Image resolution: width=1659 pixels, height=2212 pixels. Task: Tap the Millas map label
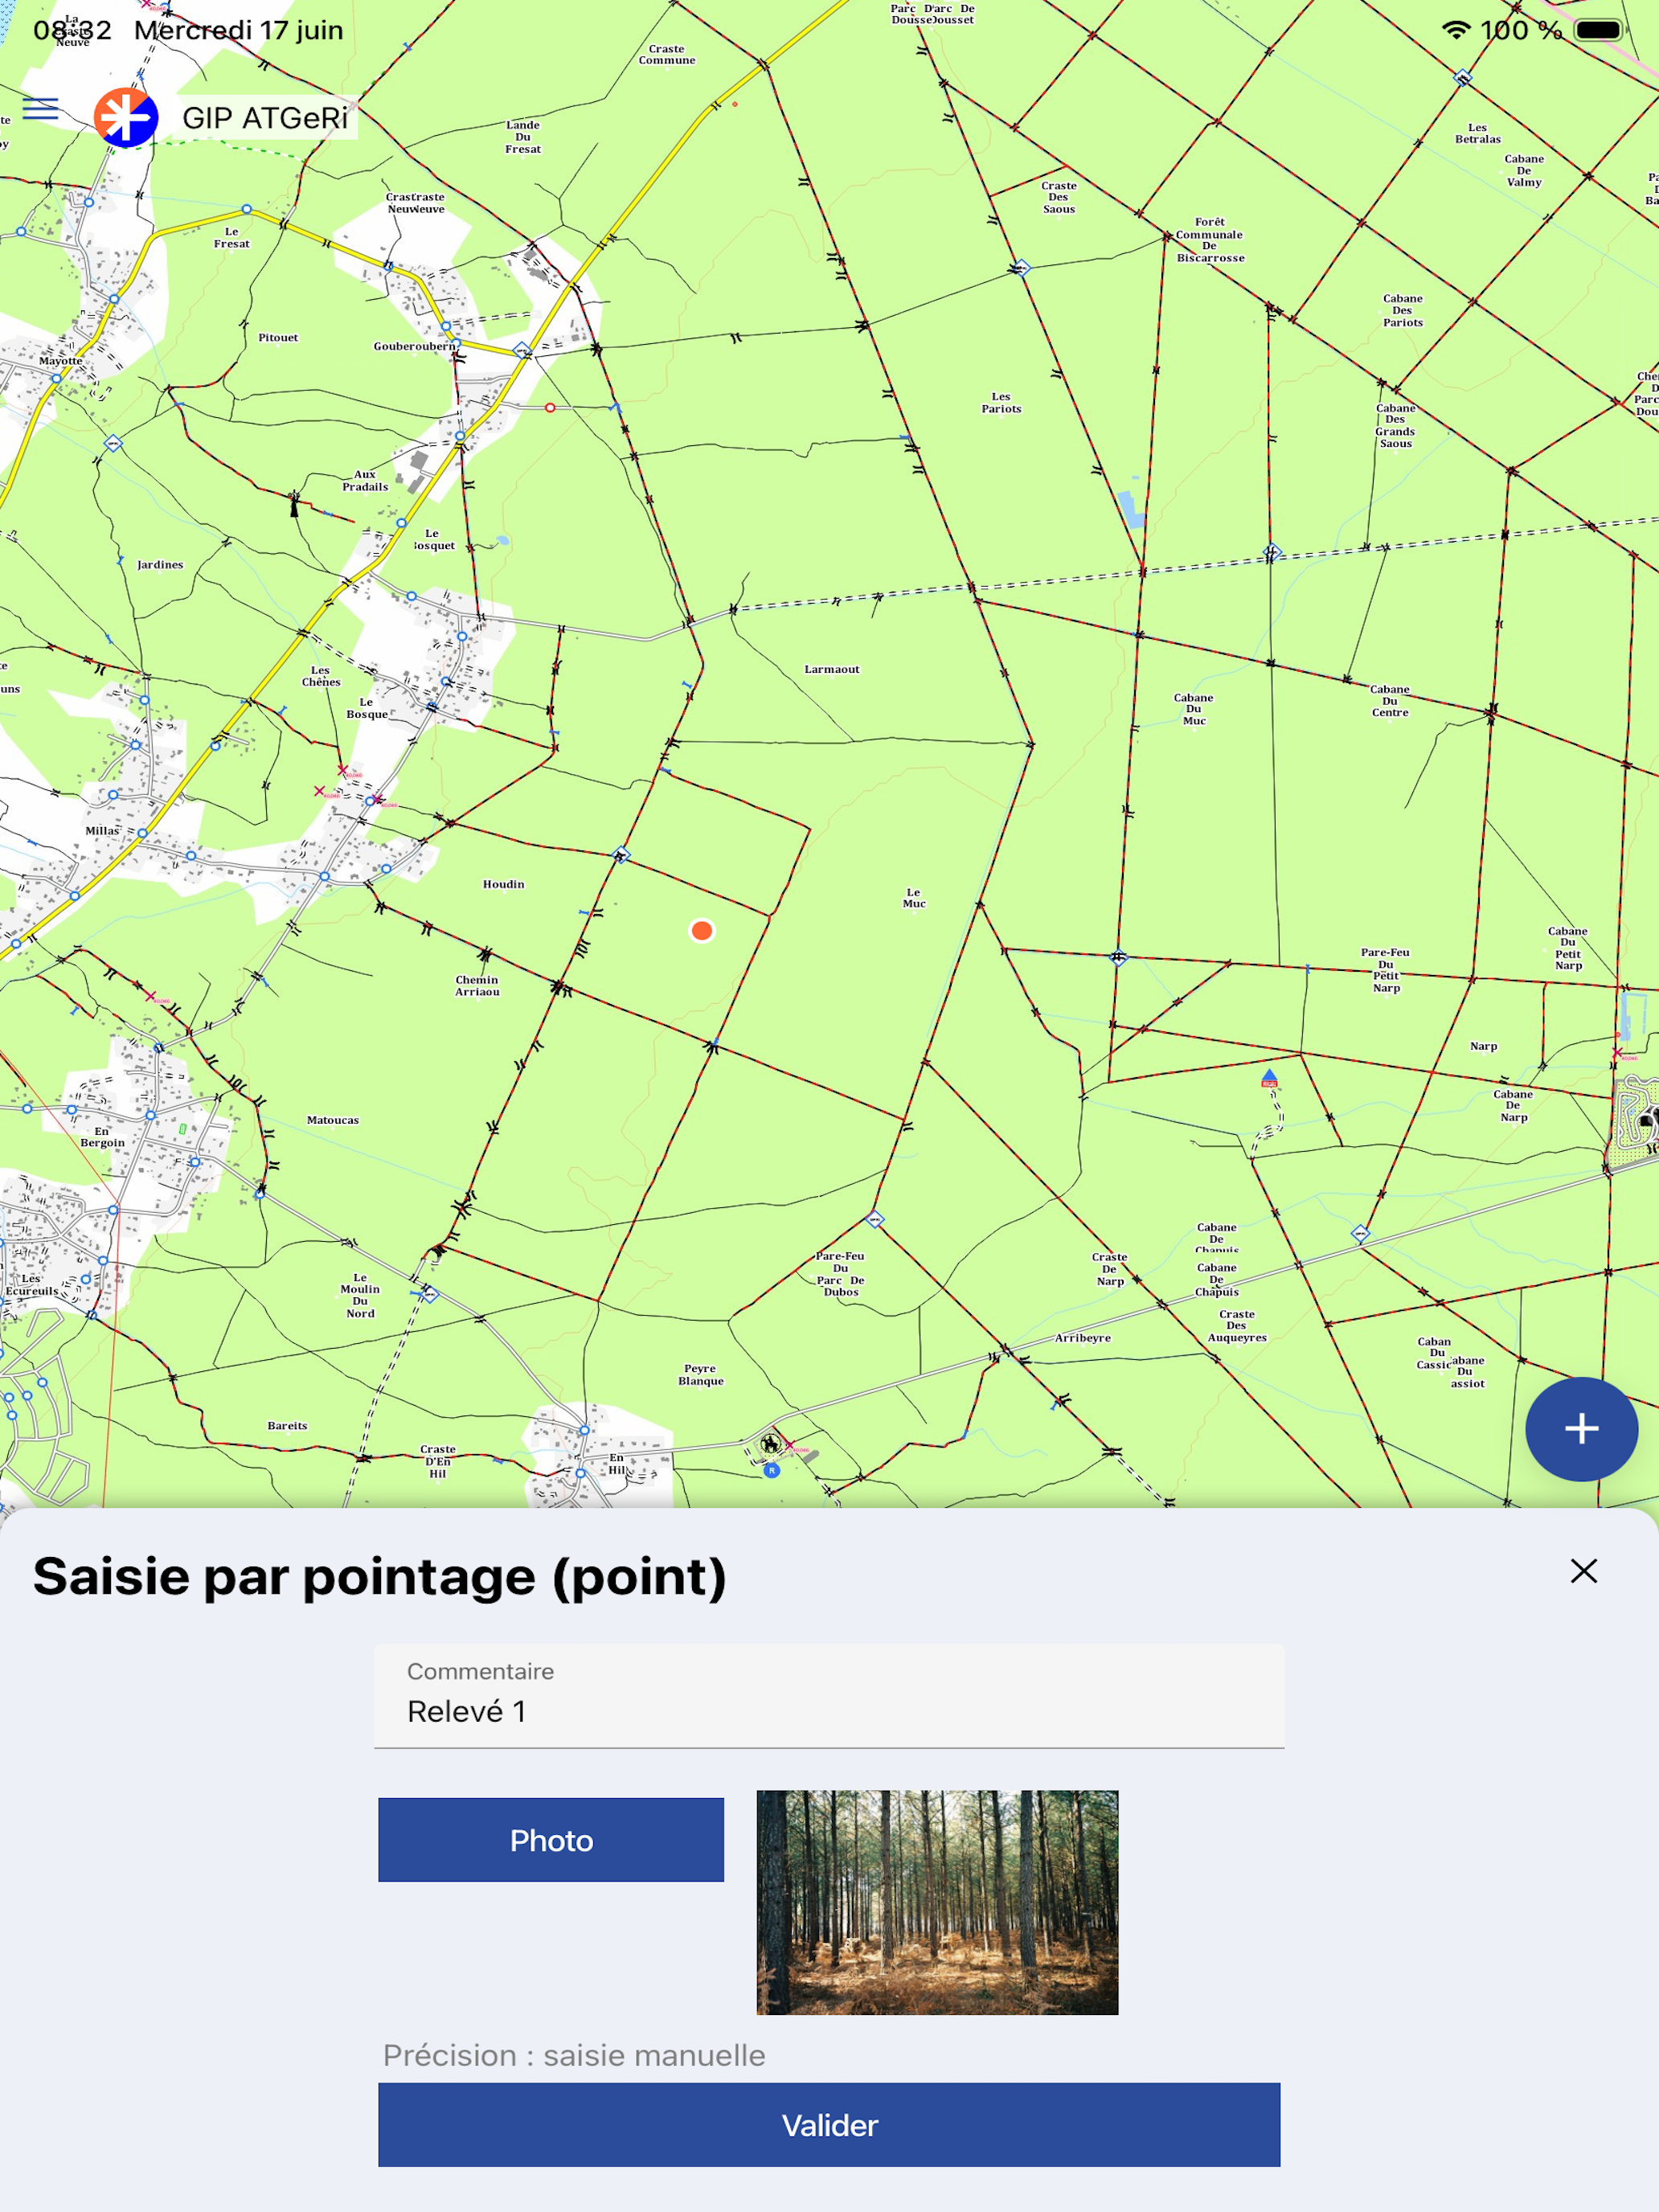102,830
